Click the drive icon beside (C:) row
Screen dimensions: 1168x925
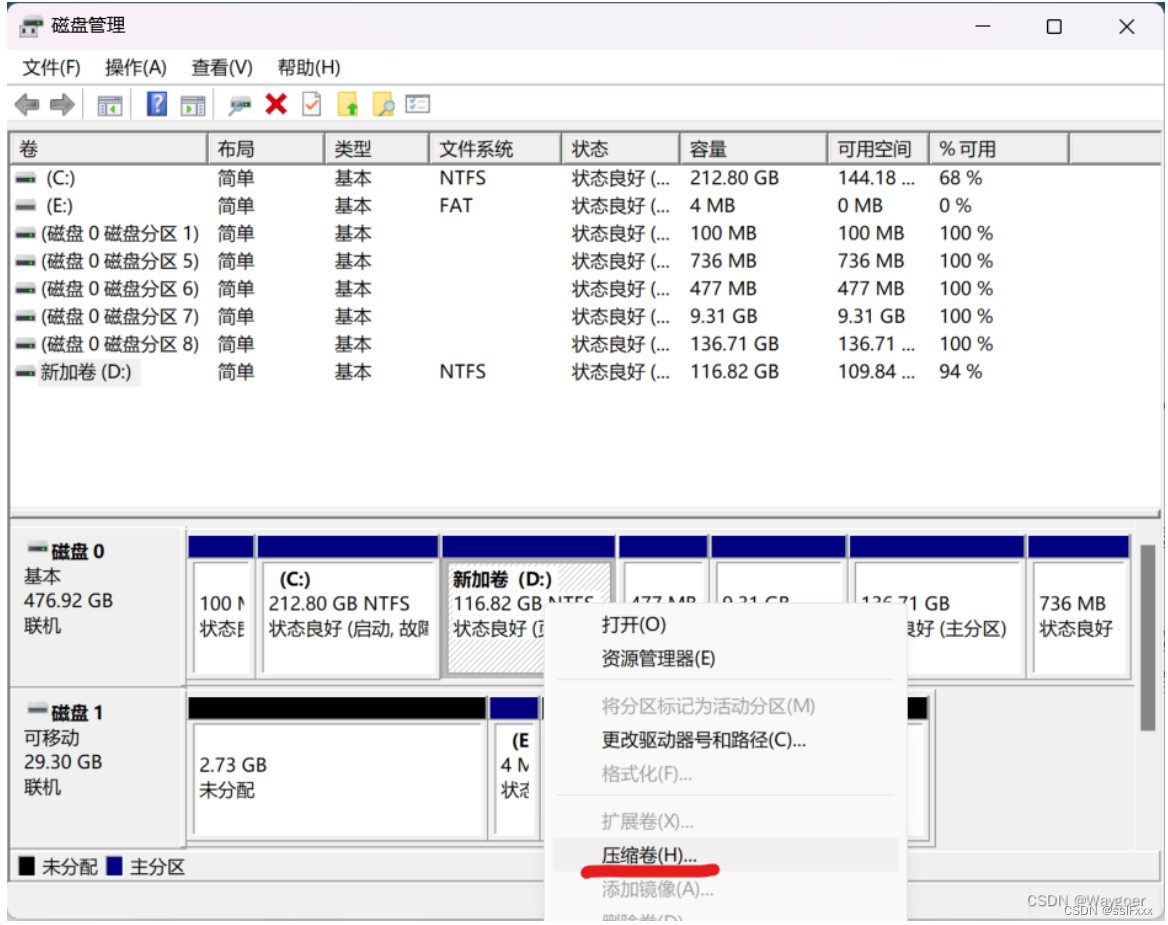(26, 179)
